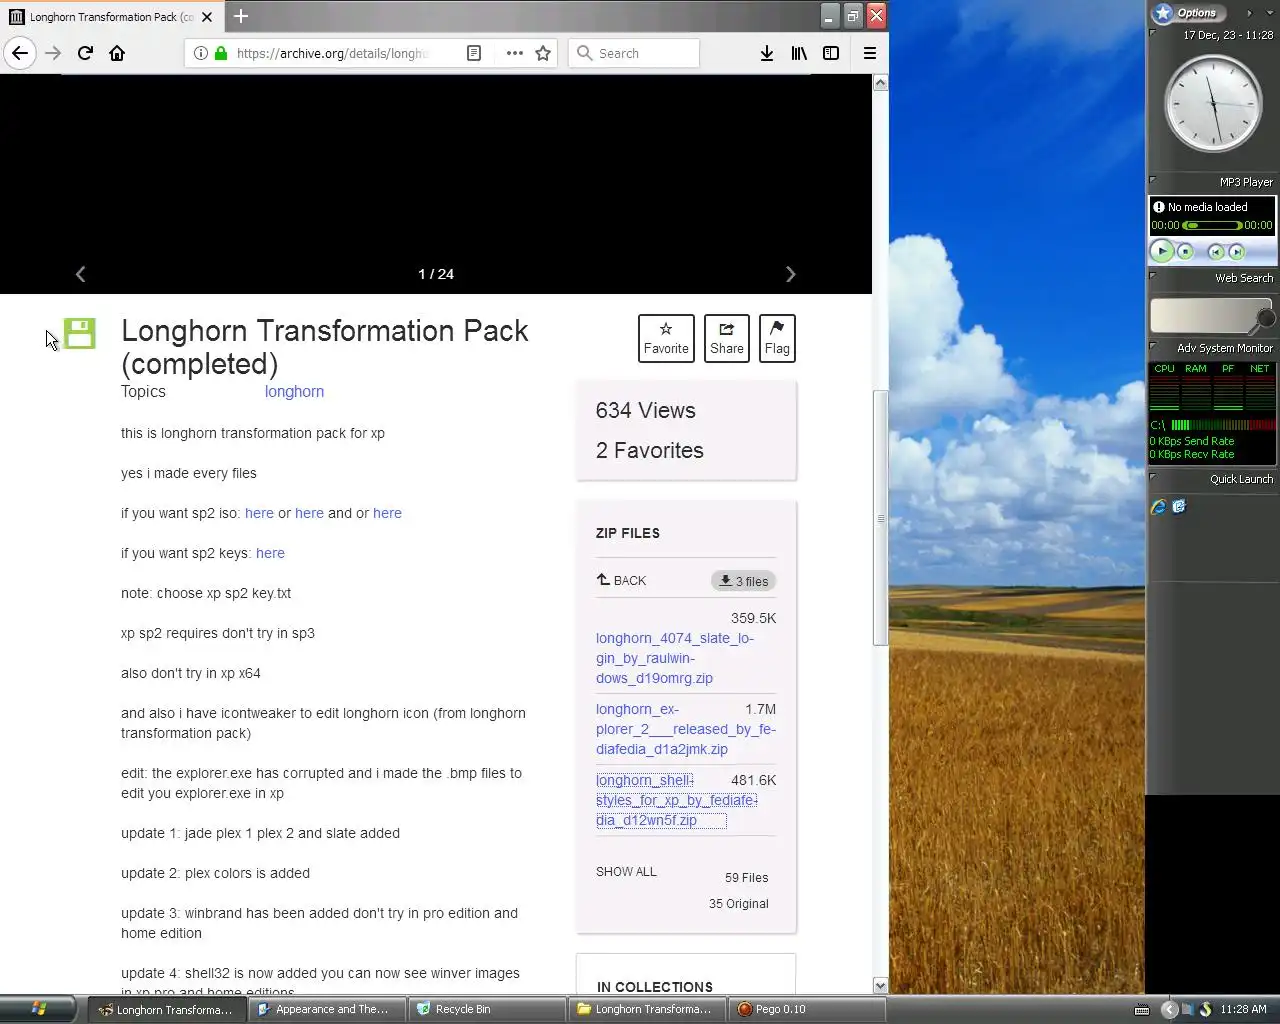Open the browser downloads arrow icon
The image size is (1280, 1024).
(766, 53)
